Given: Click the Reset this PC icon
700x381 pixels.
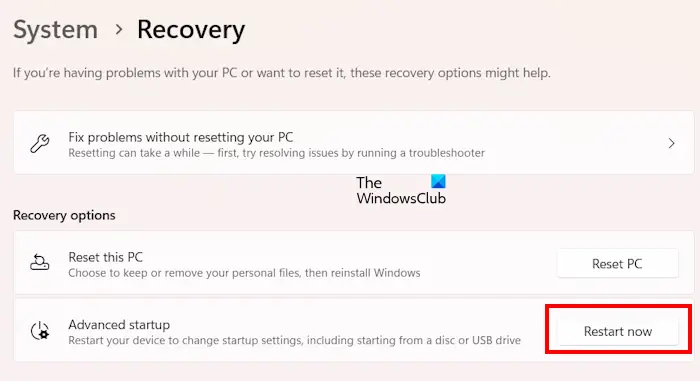Looking at the screenshot, I should [x=39, y=263].
